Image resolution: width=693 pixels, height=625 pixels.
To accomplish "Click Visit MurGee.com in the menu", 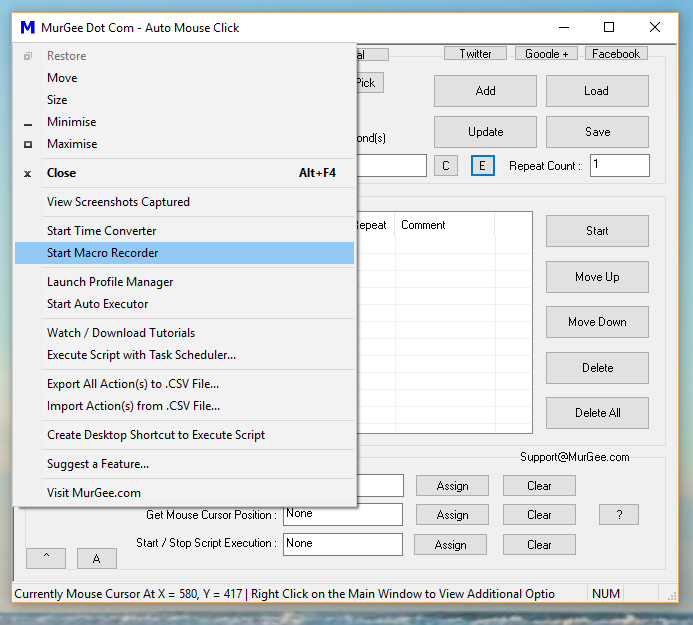I will 94,493.
